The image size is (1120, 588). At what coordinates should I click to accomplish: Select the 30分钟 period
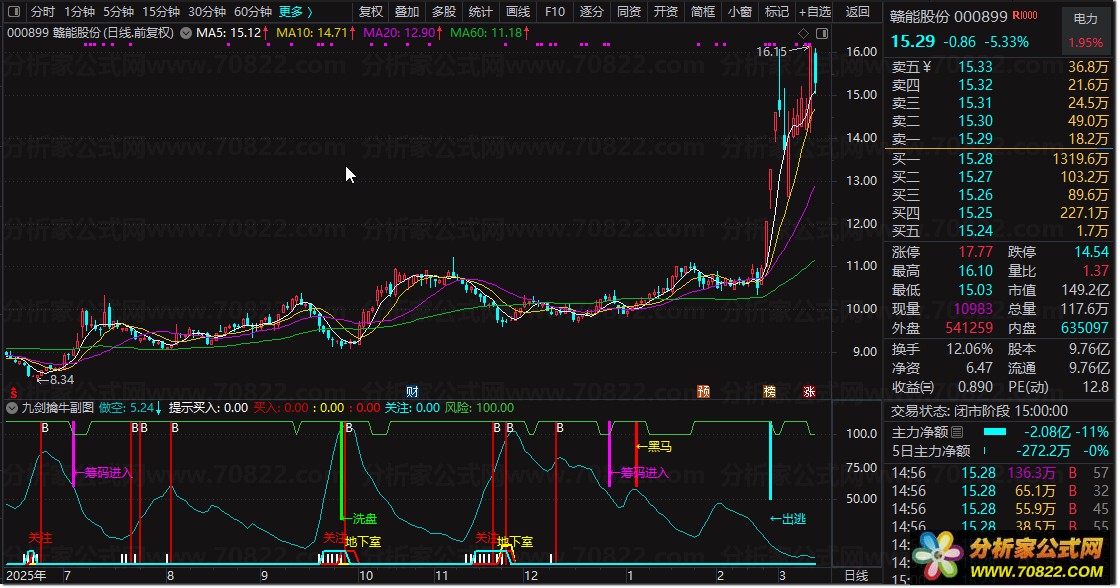(207, 11)
